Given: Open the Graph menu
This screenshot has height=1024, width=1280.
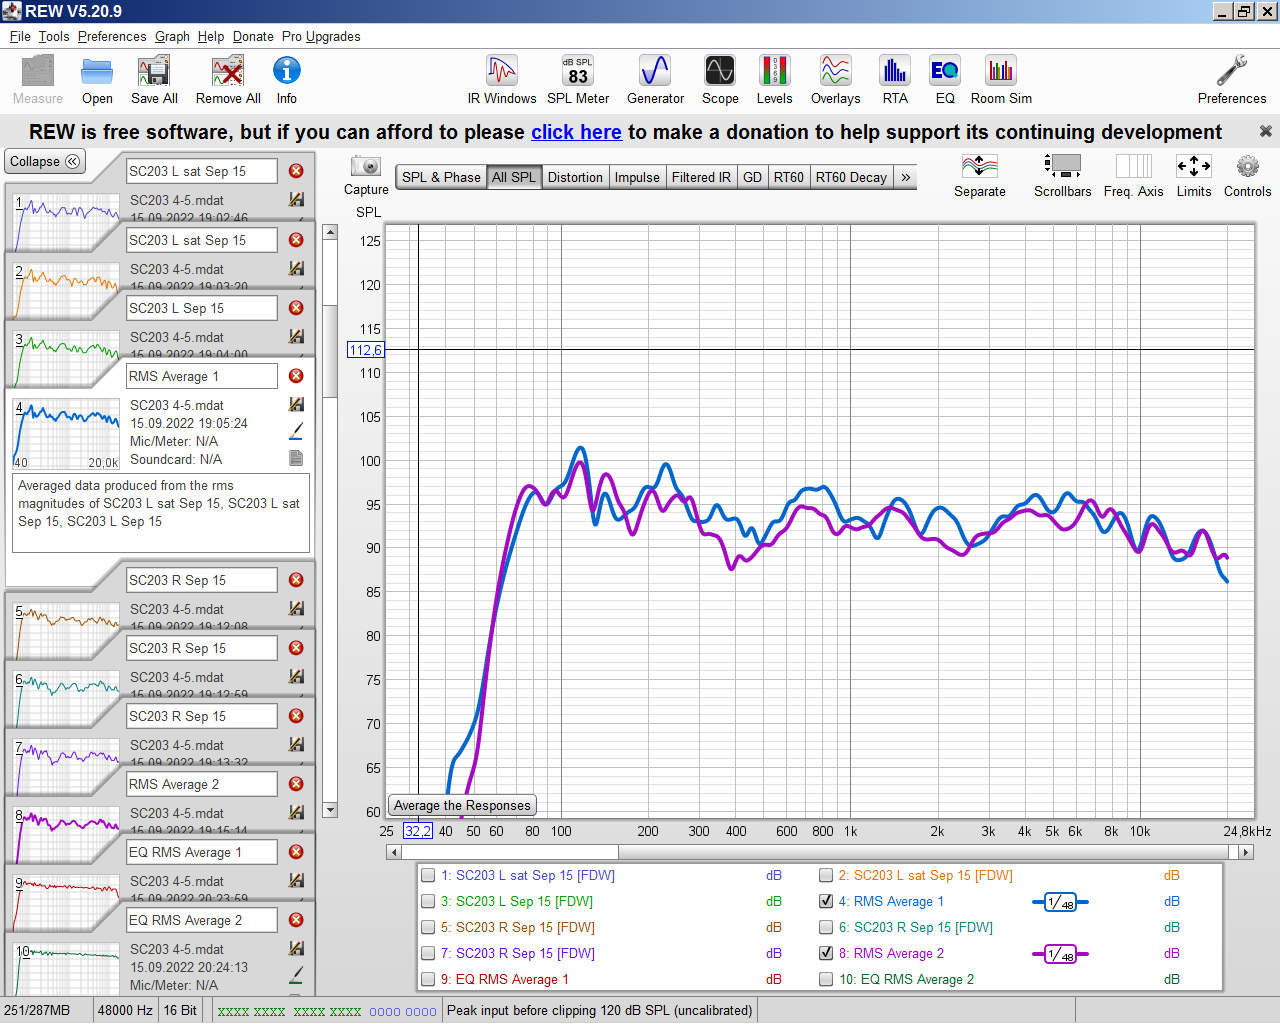Looking at the screenshot, I should [172, 36].
